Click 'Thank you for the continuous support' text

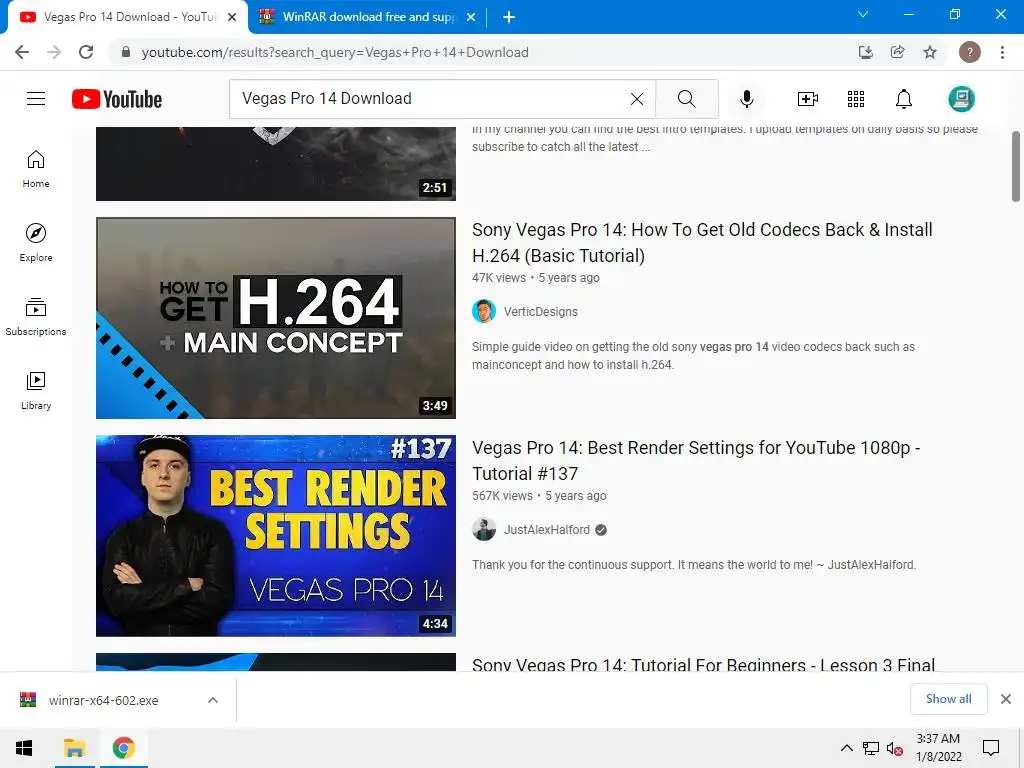694,565
